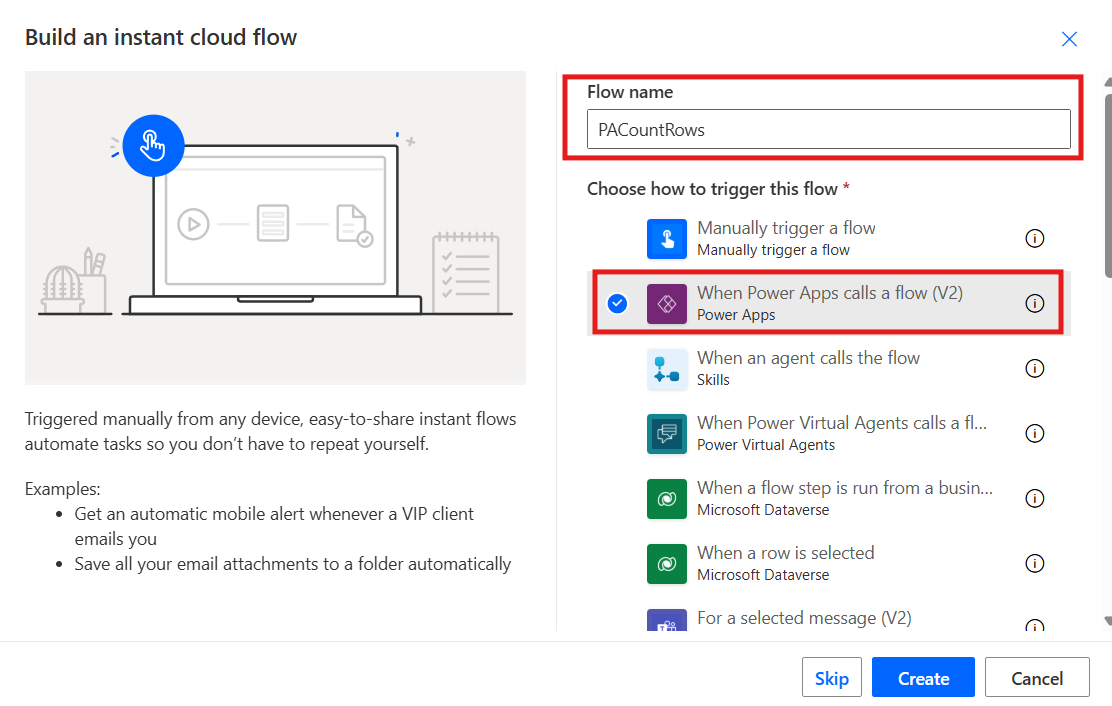Viewport: 1112px width, 706px height.
Task: Open info for Manually trigger a flow
Action: pyautogui.click(x=1035, y=238)
